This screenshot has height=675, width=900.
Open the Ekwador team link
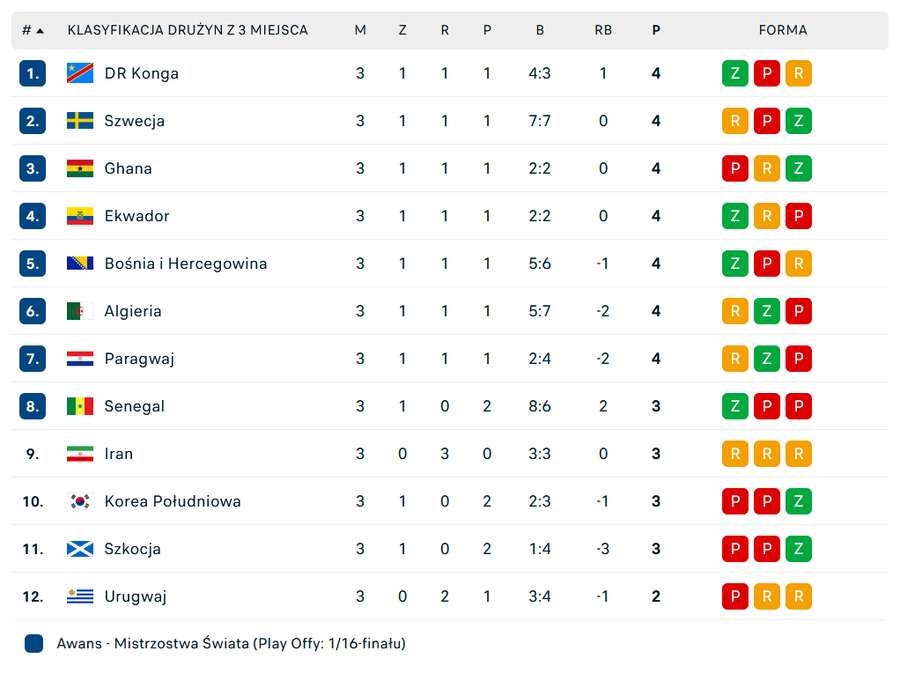pyautogui.click(x=137, y=216)
